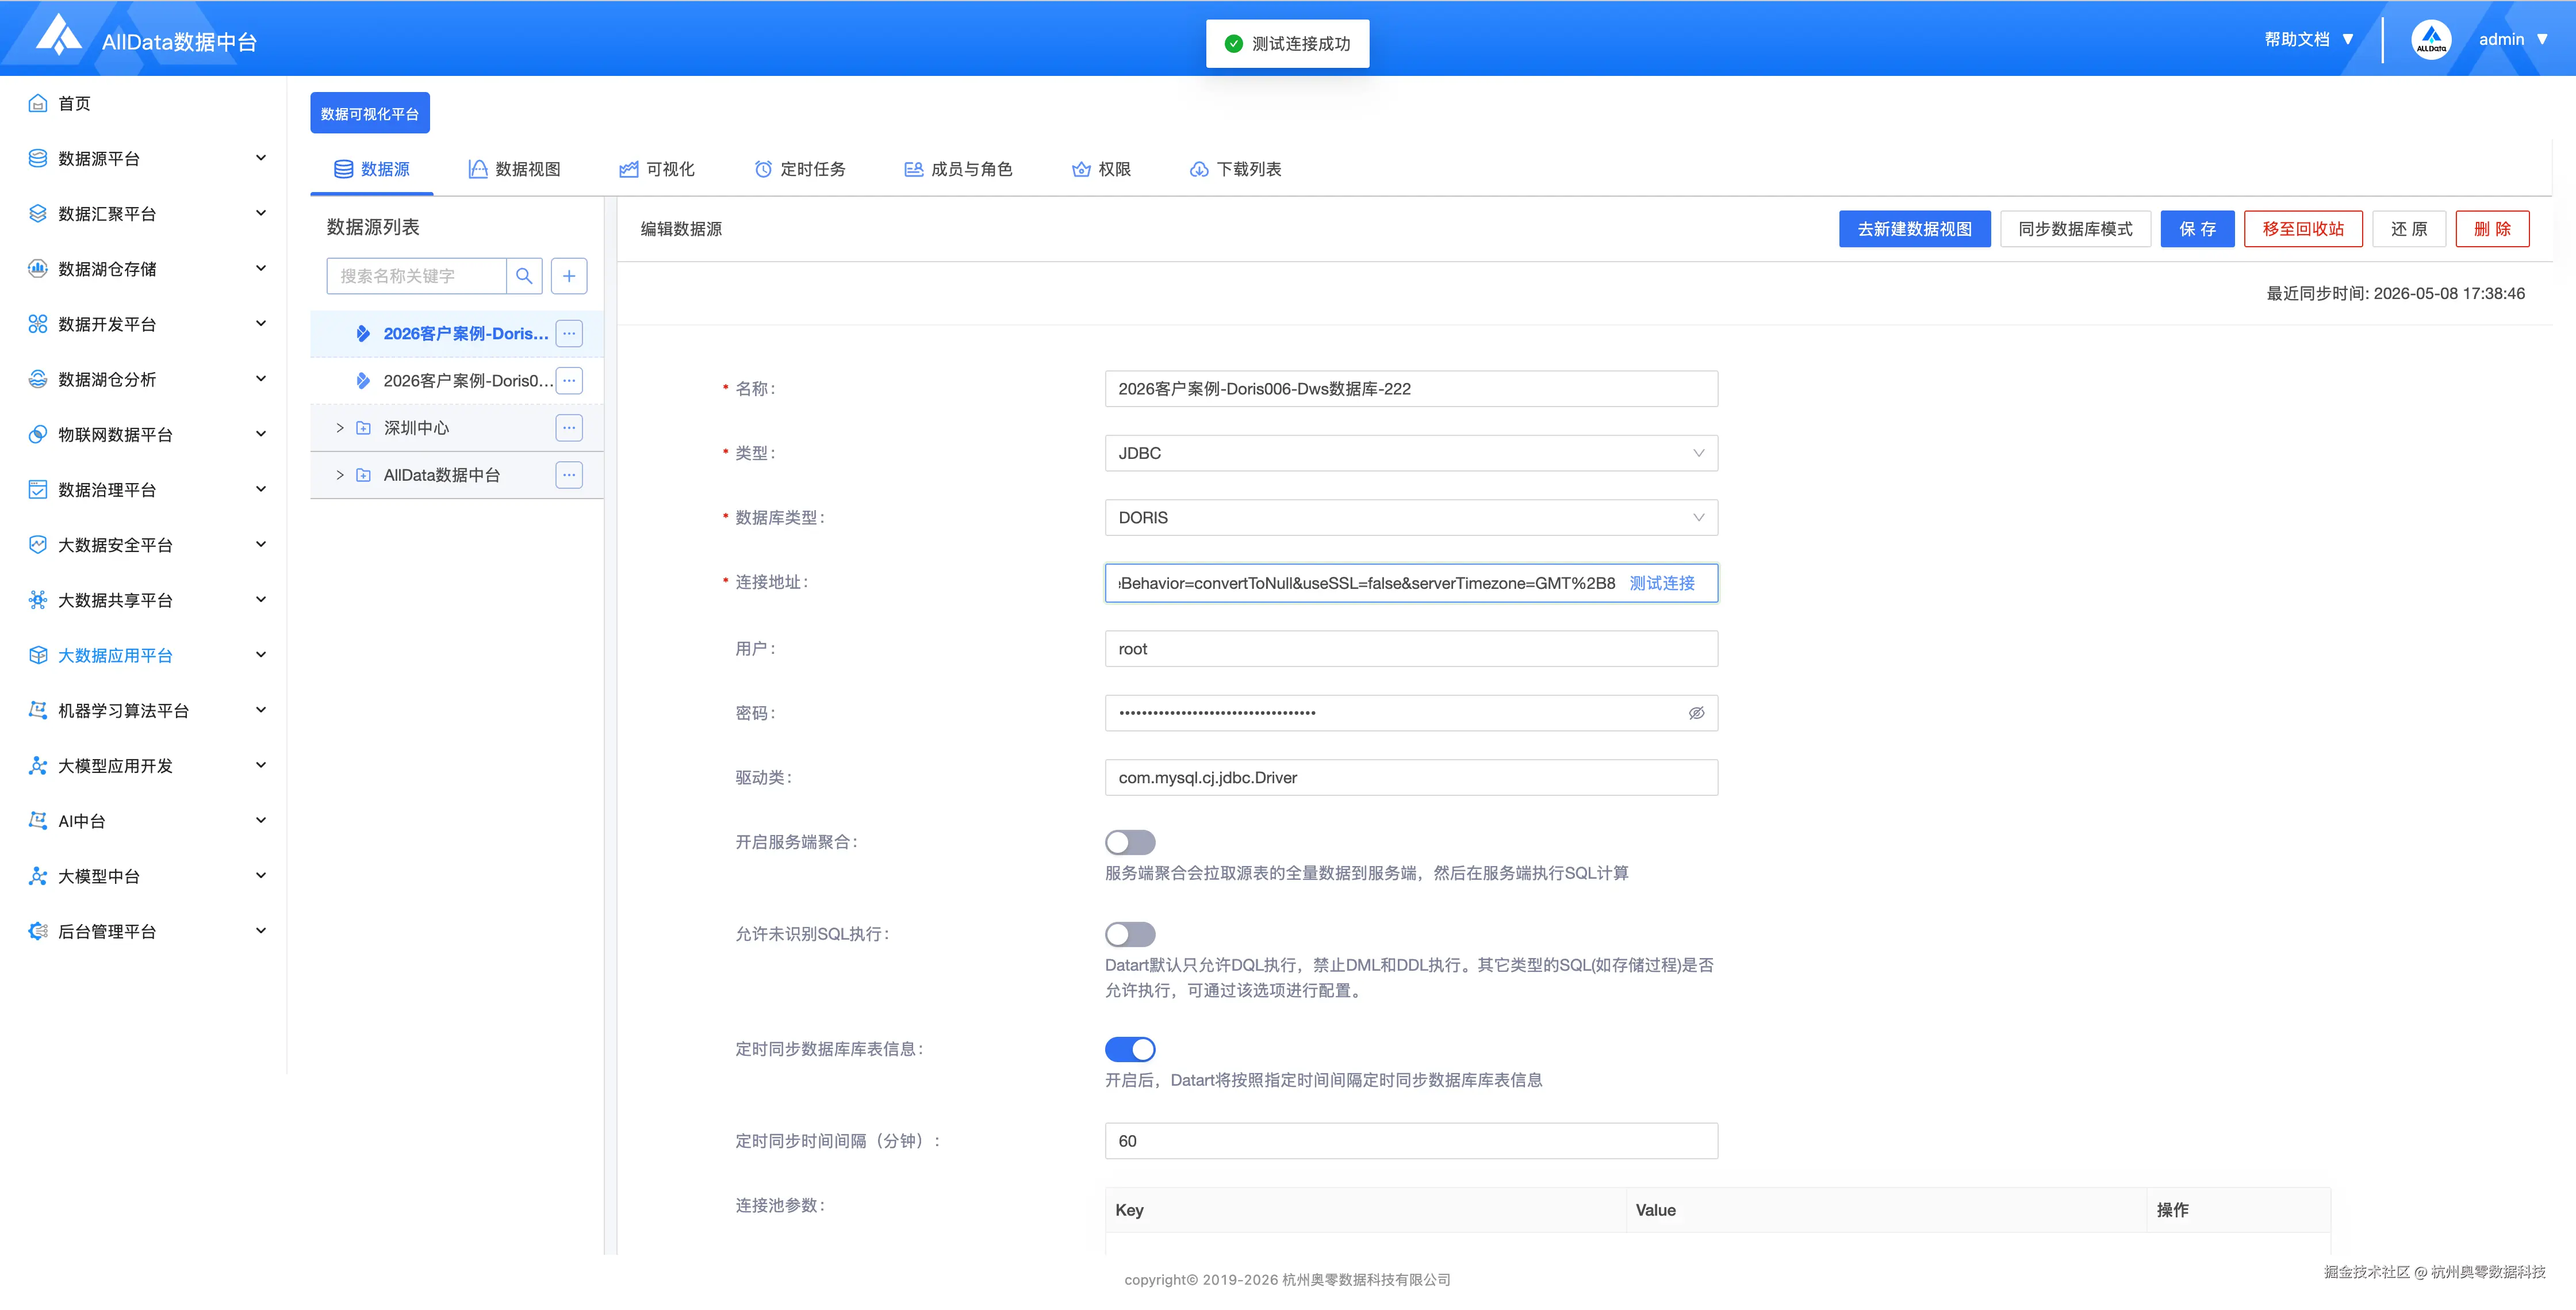2576x1310 pixels.
Task: Click the admin avatar icon
Action: click(x=2430, y=40)
